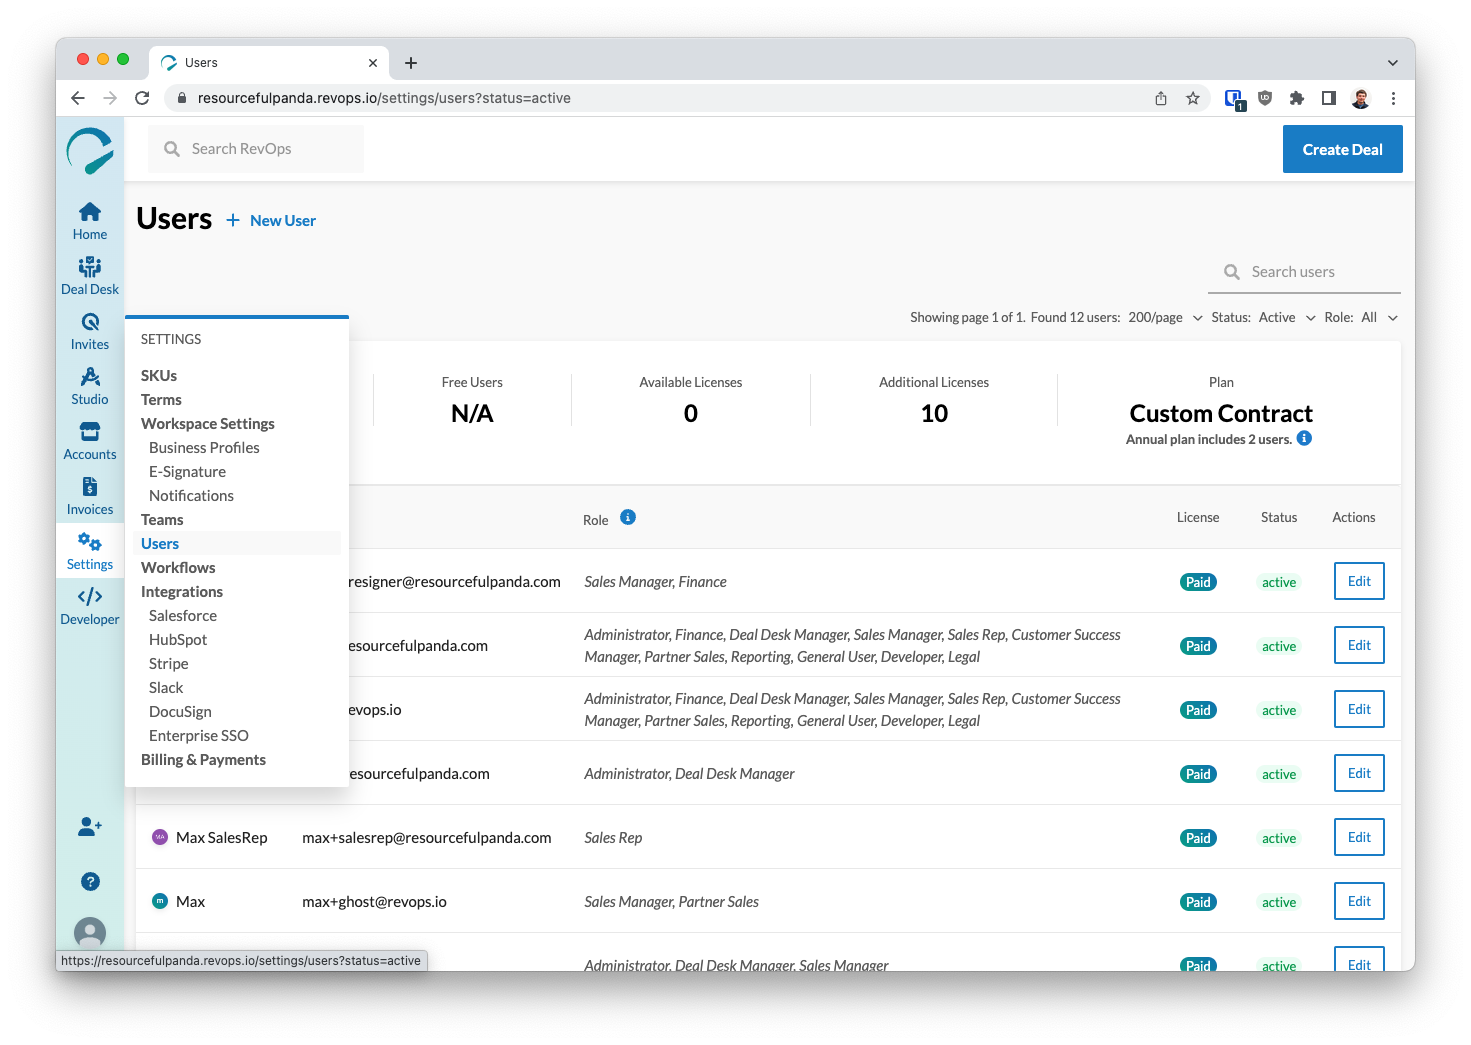Click the info icon next to Role
1471x1045 pixels.
tap(628, 517)
